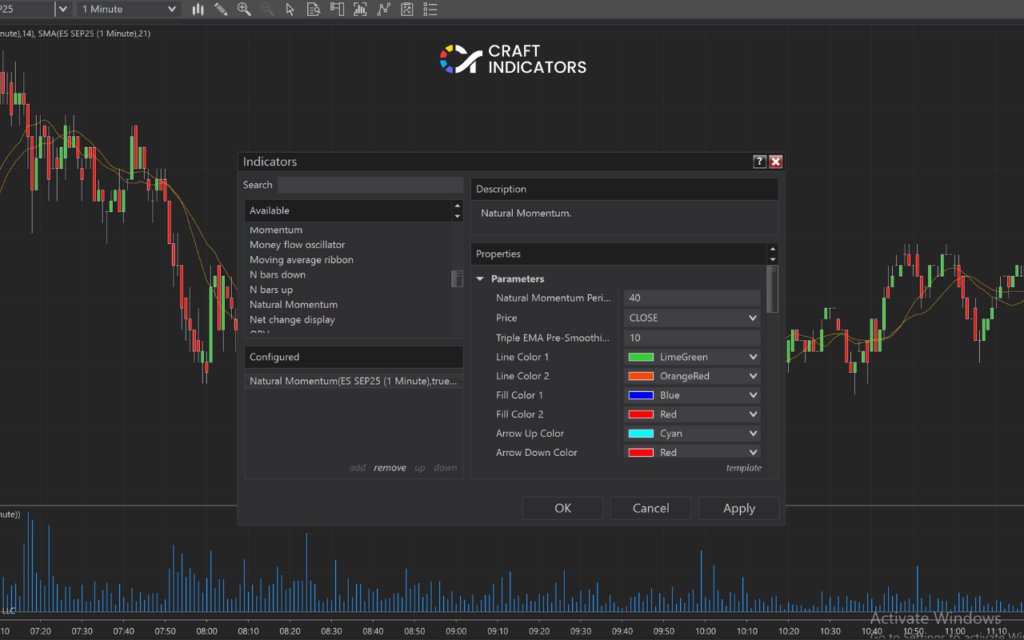
Task: Open the 1 Minute interval dropdown
Action: (129, 9)
